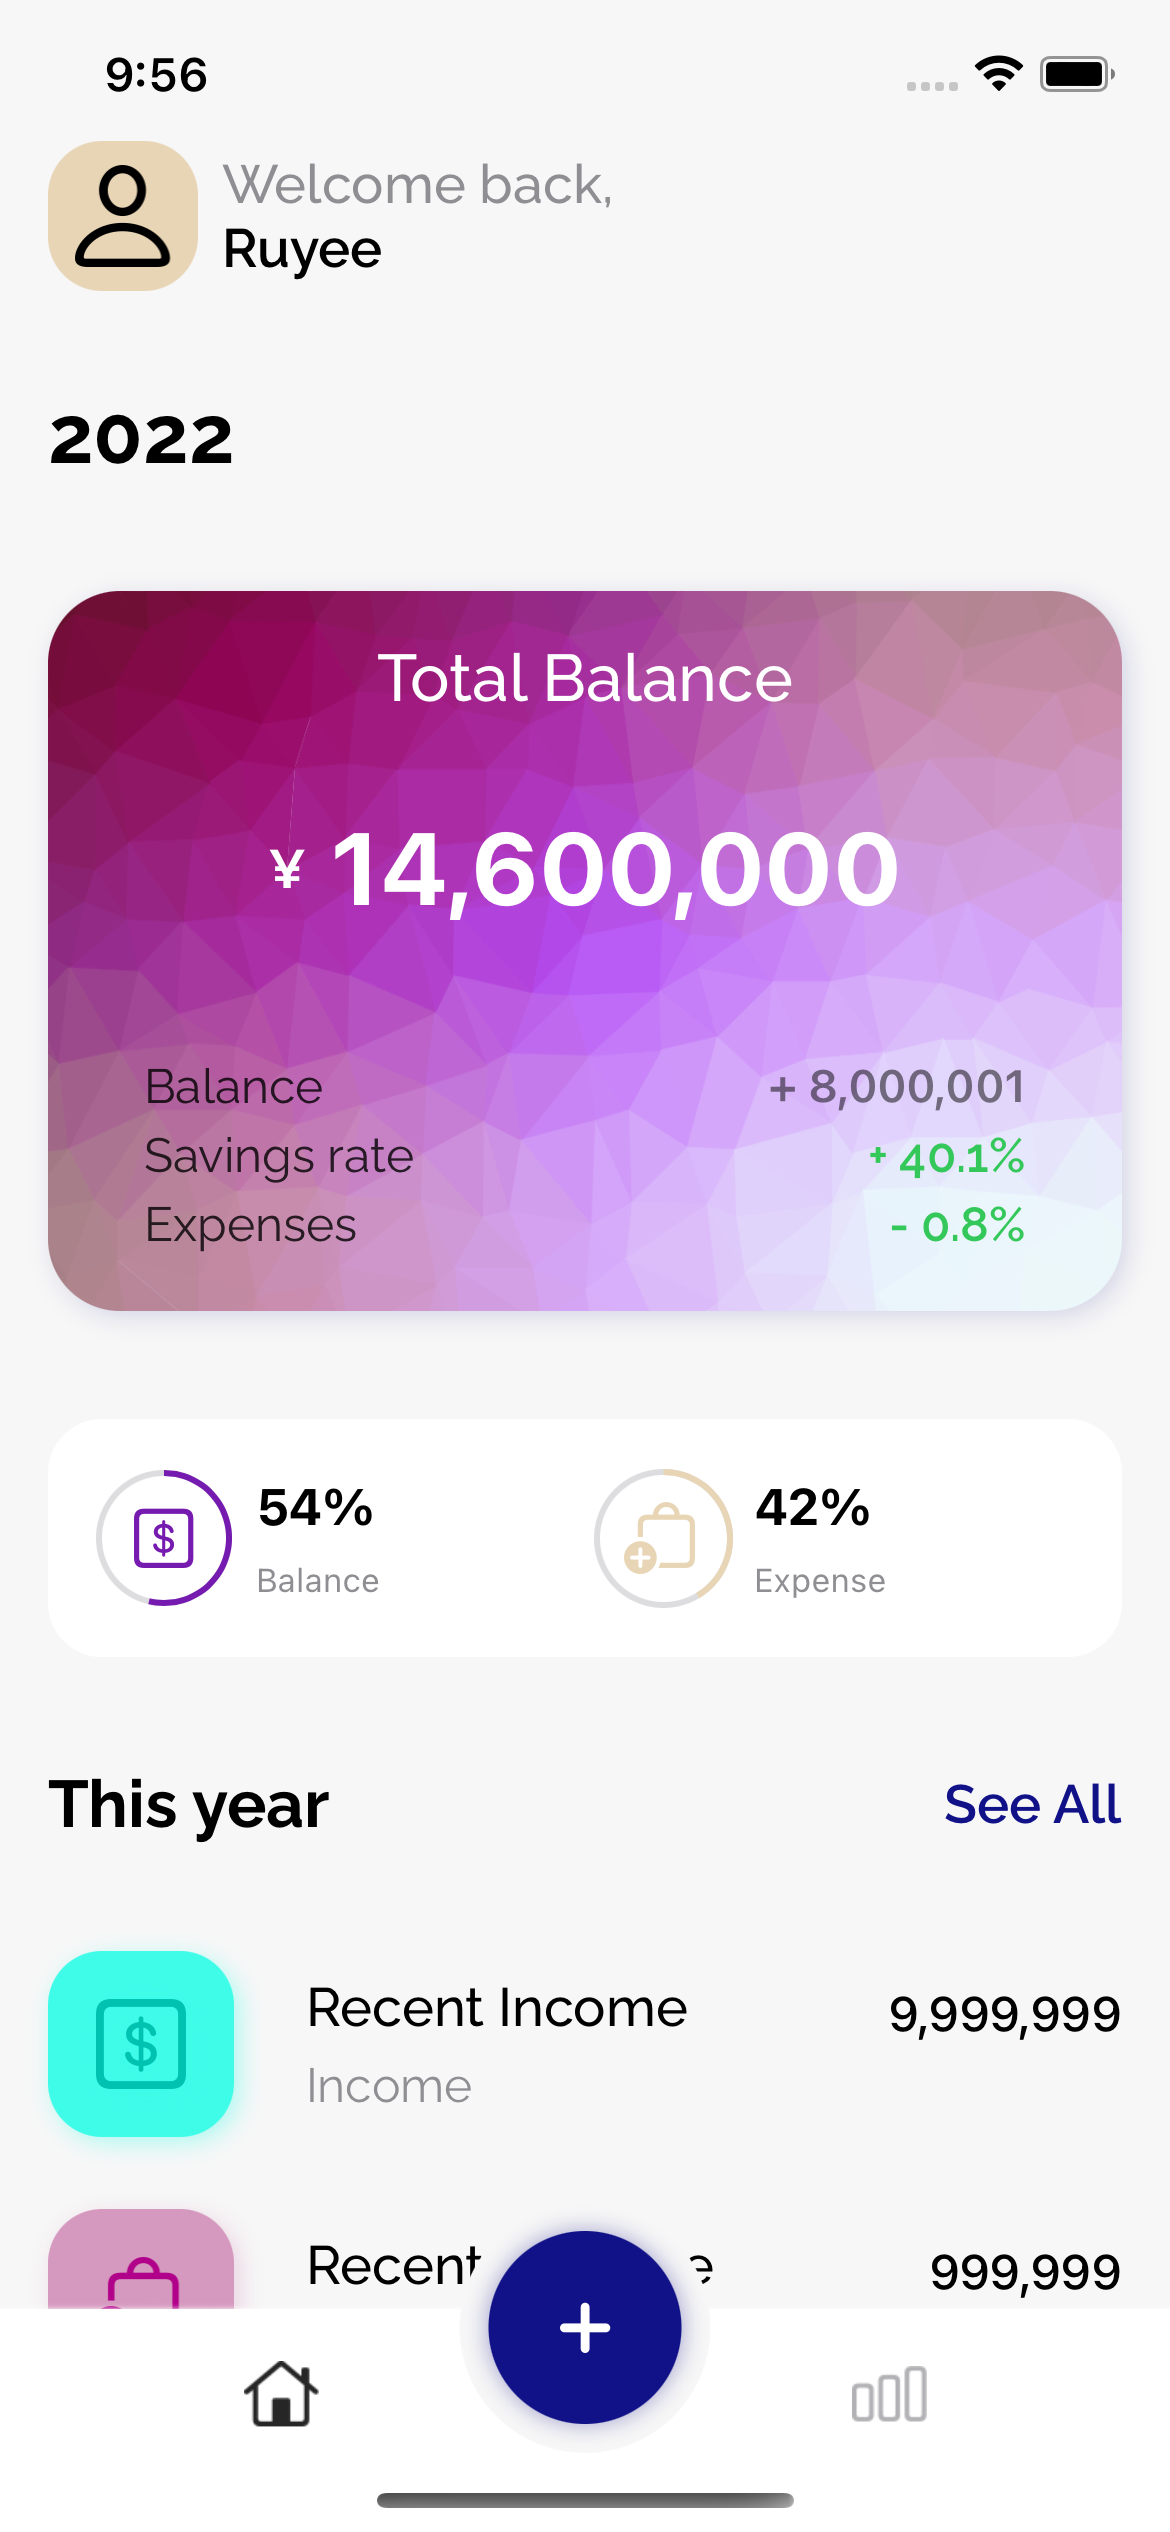The width and height of the screenshot is (1170, 2532).
Task: Open the Home tab
Action: (281, 2394)
